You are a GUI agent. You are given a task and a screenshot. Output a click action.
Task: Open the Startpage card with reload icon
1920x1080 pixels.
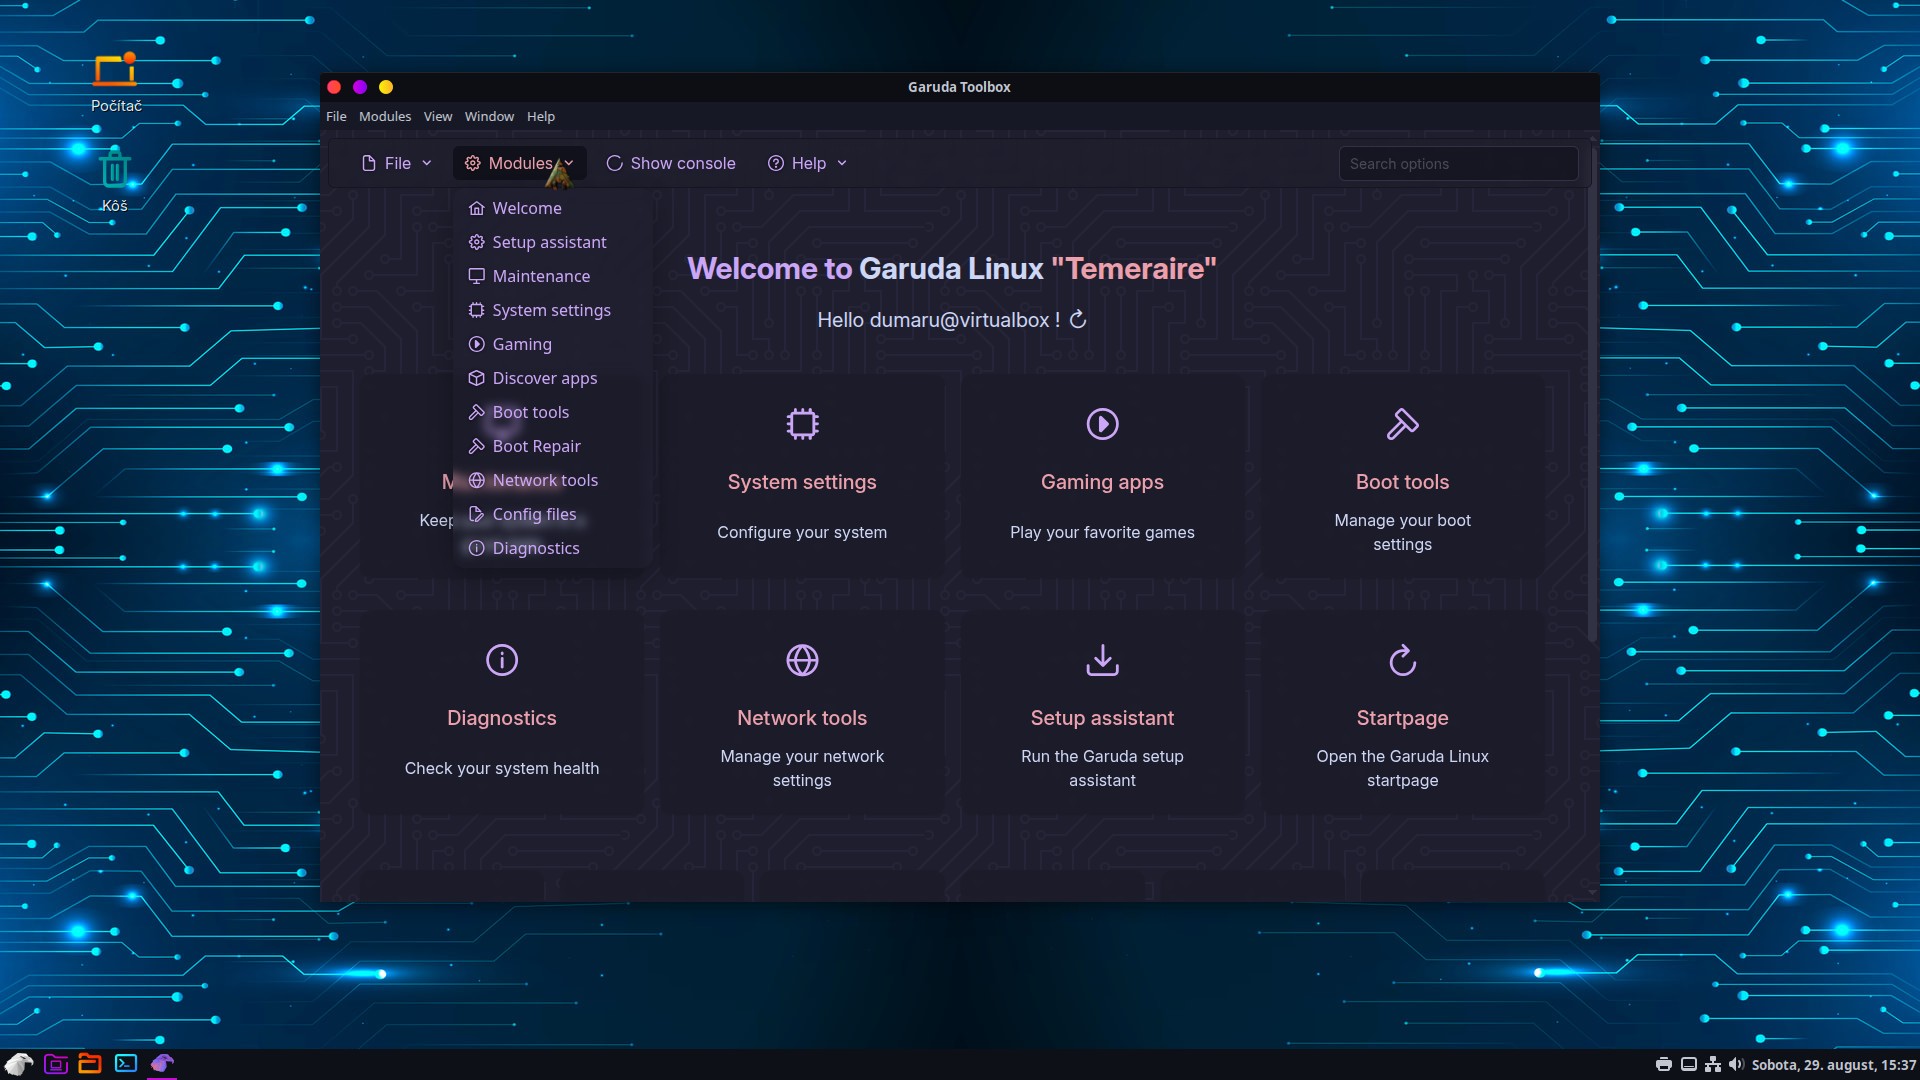tap(1402, 711)
